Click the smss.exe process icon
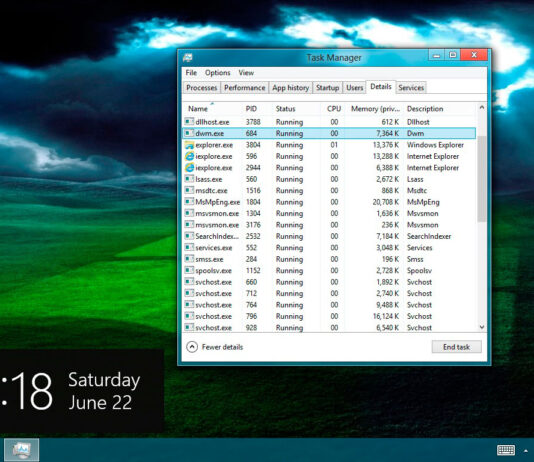 click(189, 259)
